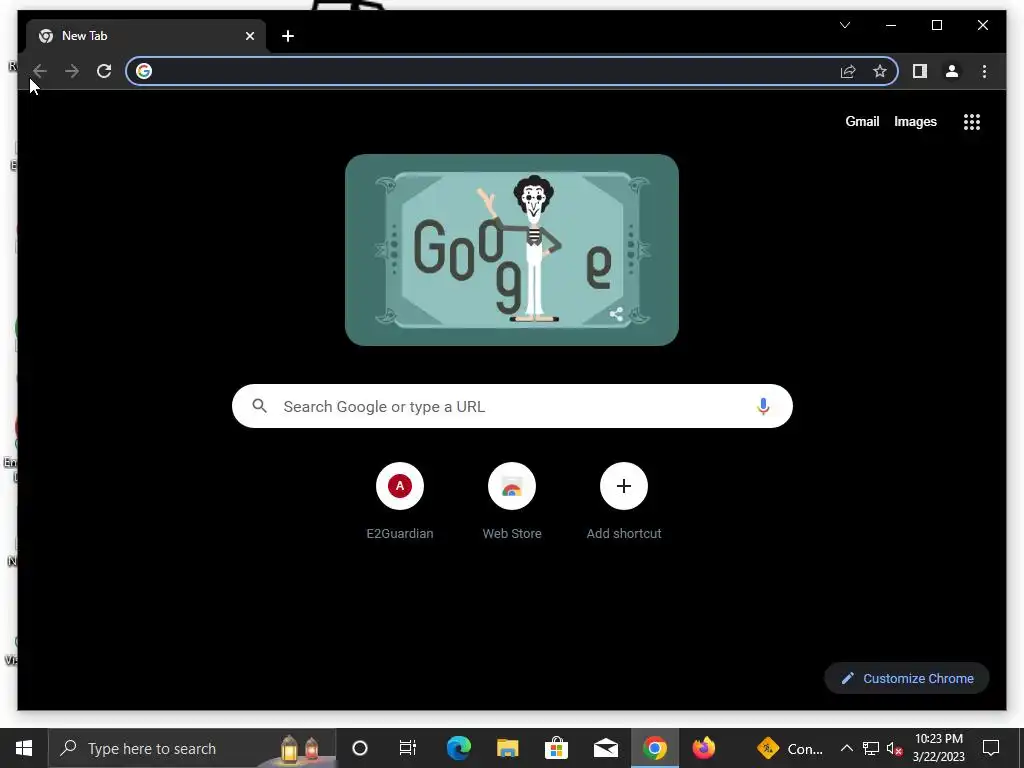Click the browser back arrow
The width and height of the screenshot is (1024, 768).
coord(40,71)
